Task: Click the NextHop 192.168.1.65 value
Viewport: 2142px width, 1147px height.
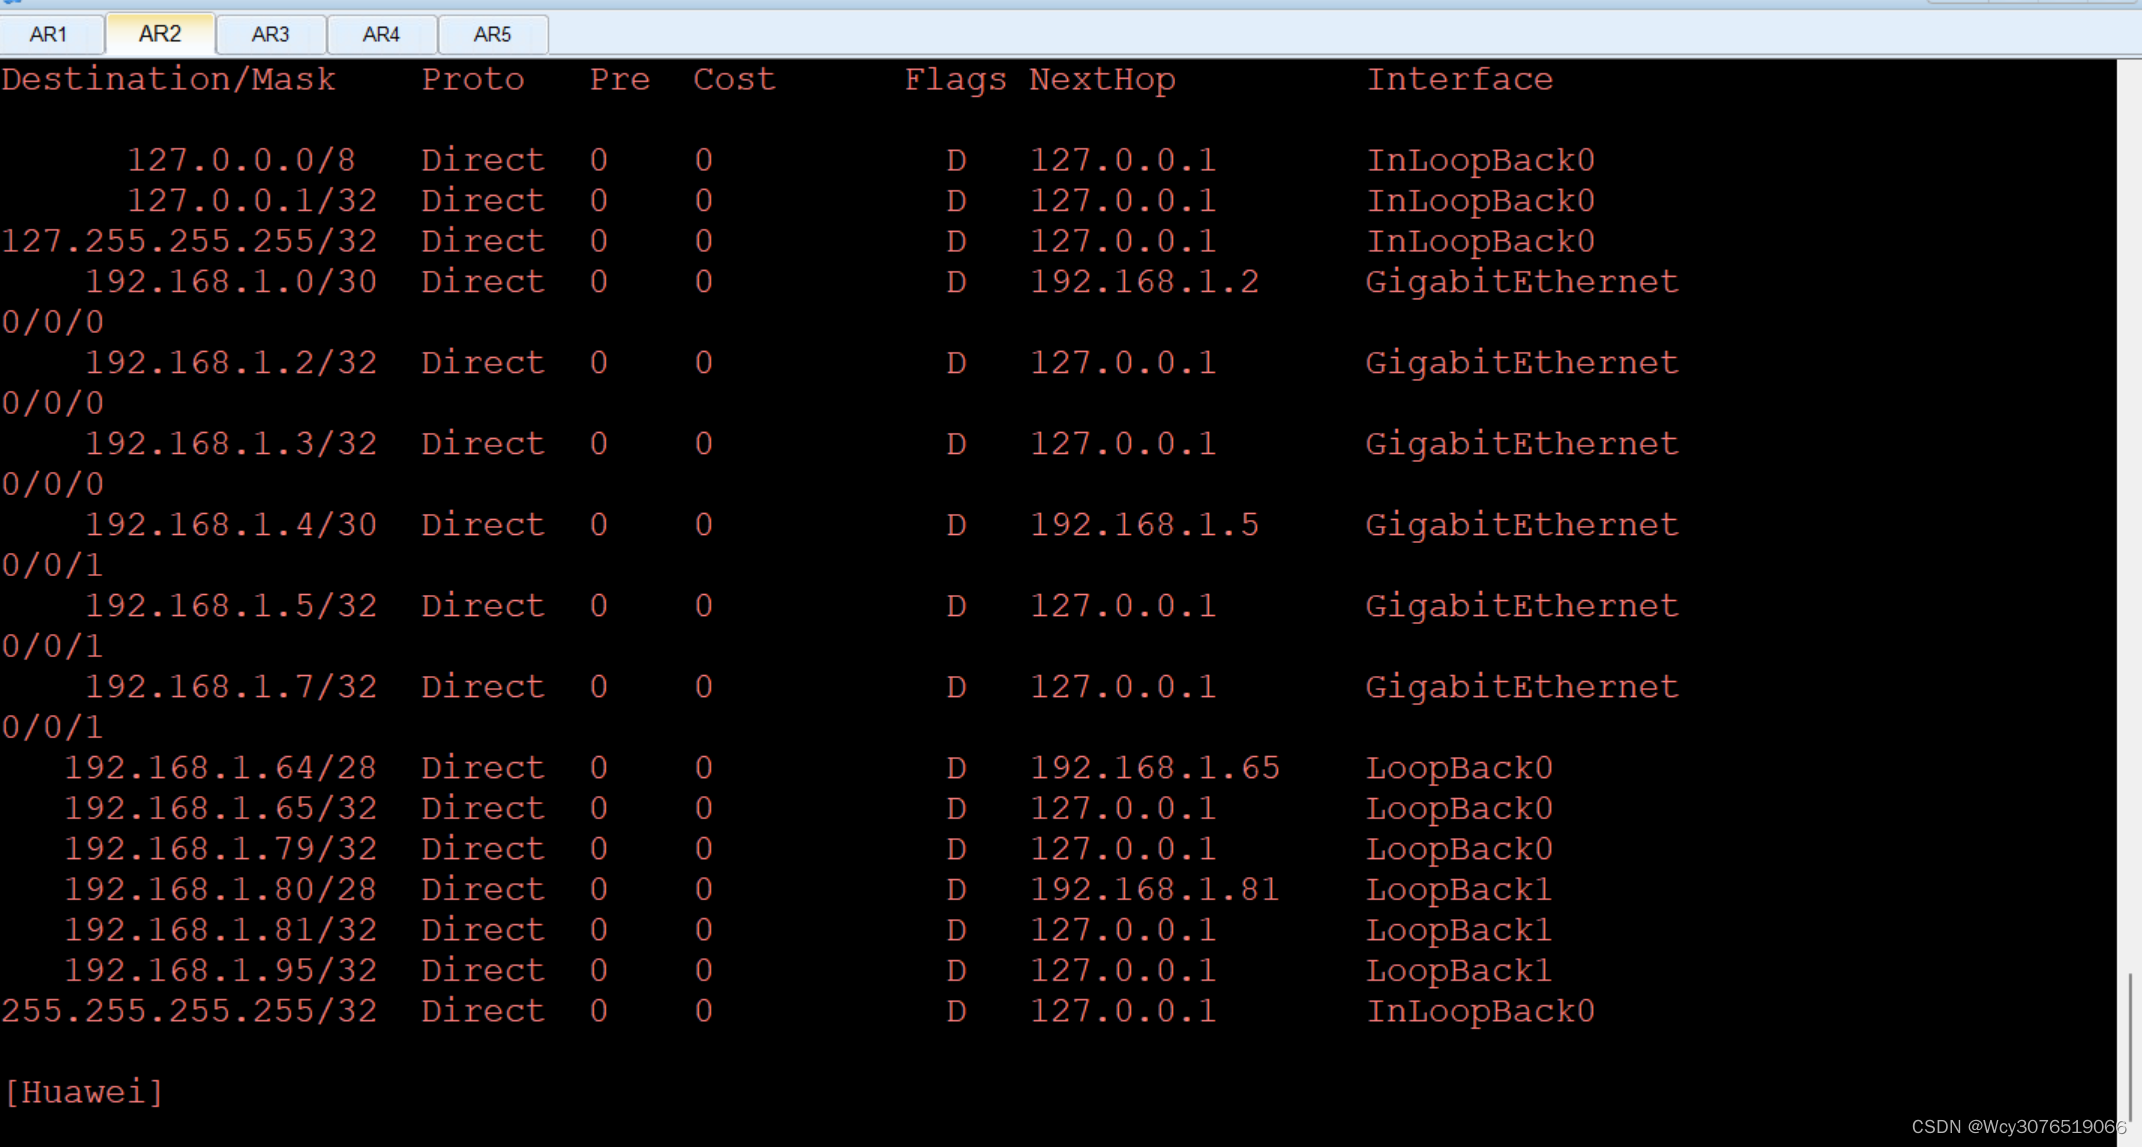Action: [1155, 768]
